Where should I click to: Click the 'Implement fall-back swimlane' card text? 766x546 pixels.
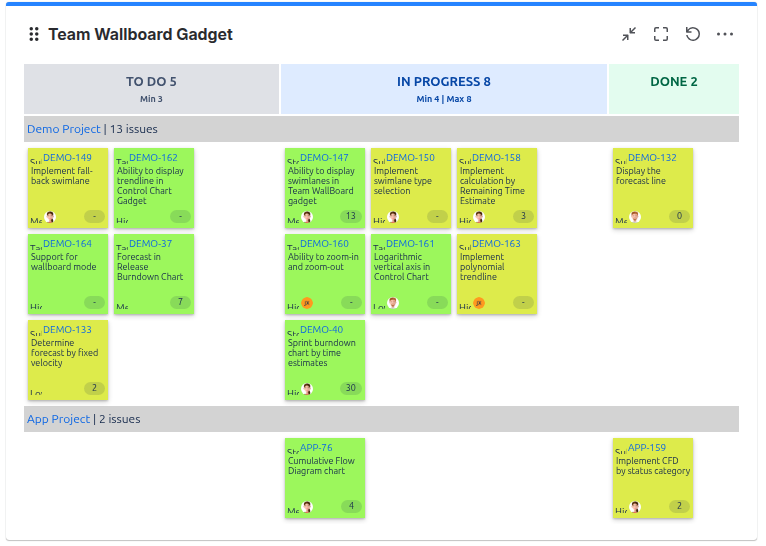pos(62,176)
